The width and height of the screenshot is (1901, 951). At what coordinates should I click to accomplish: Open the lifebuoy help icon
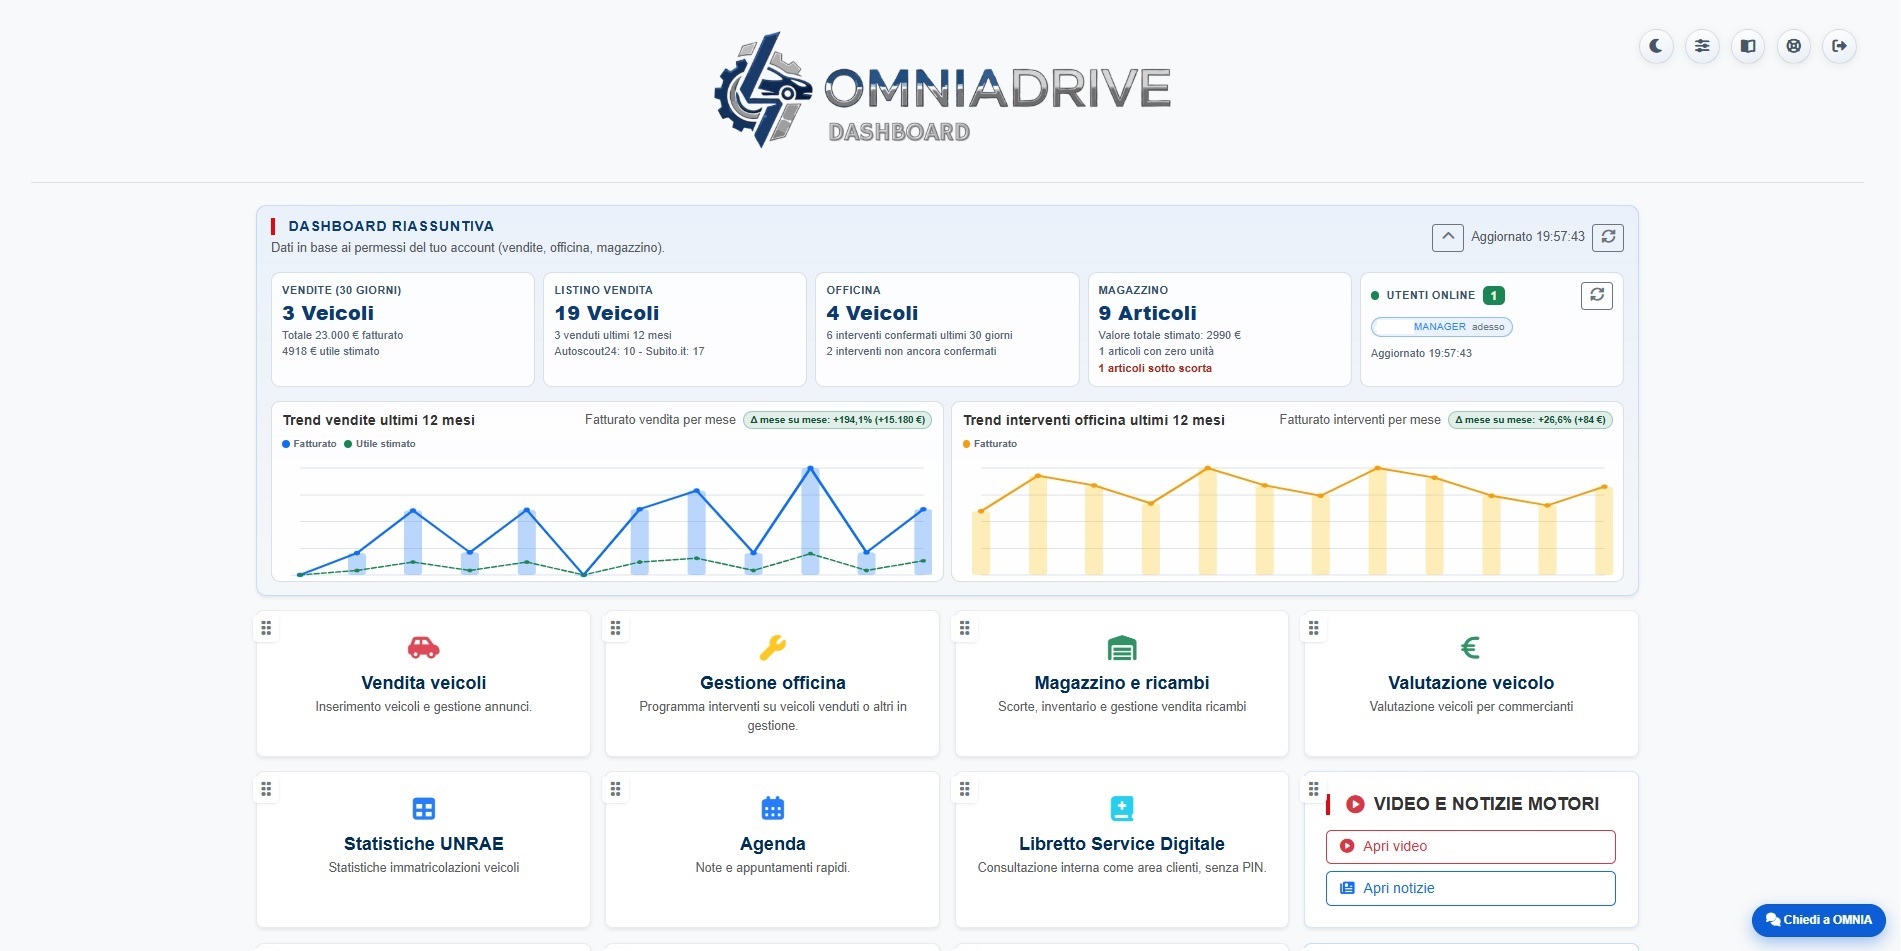1794,46
